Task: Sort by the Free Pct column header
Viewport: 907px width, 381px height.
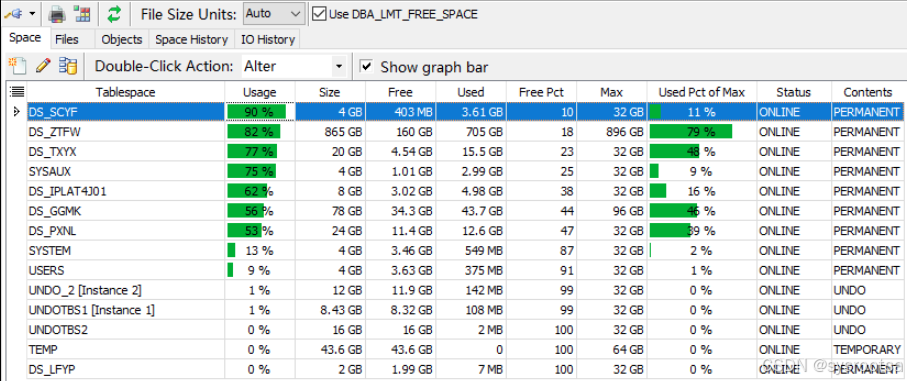Action: coord(541,92)
